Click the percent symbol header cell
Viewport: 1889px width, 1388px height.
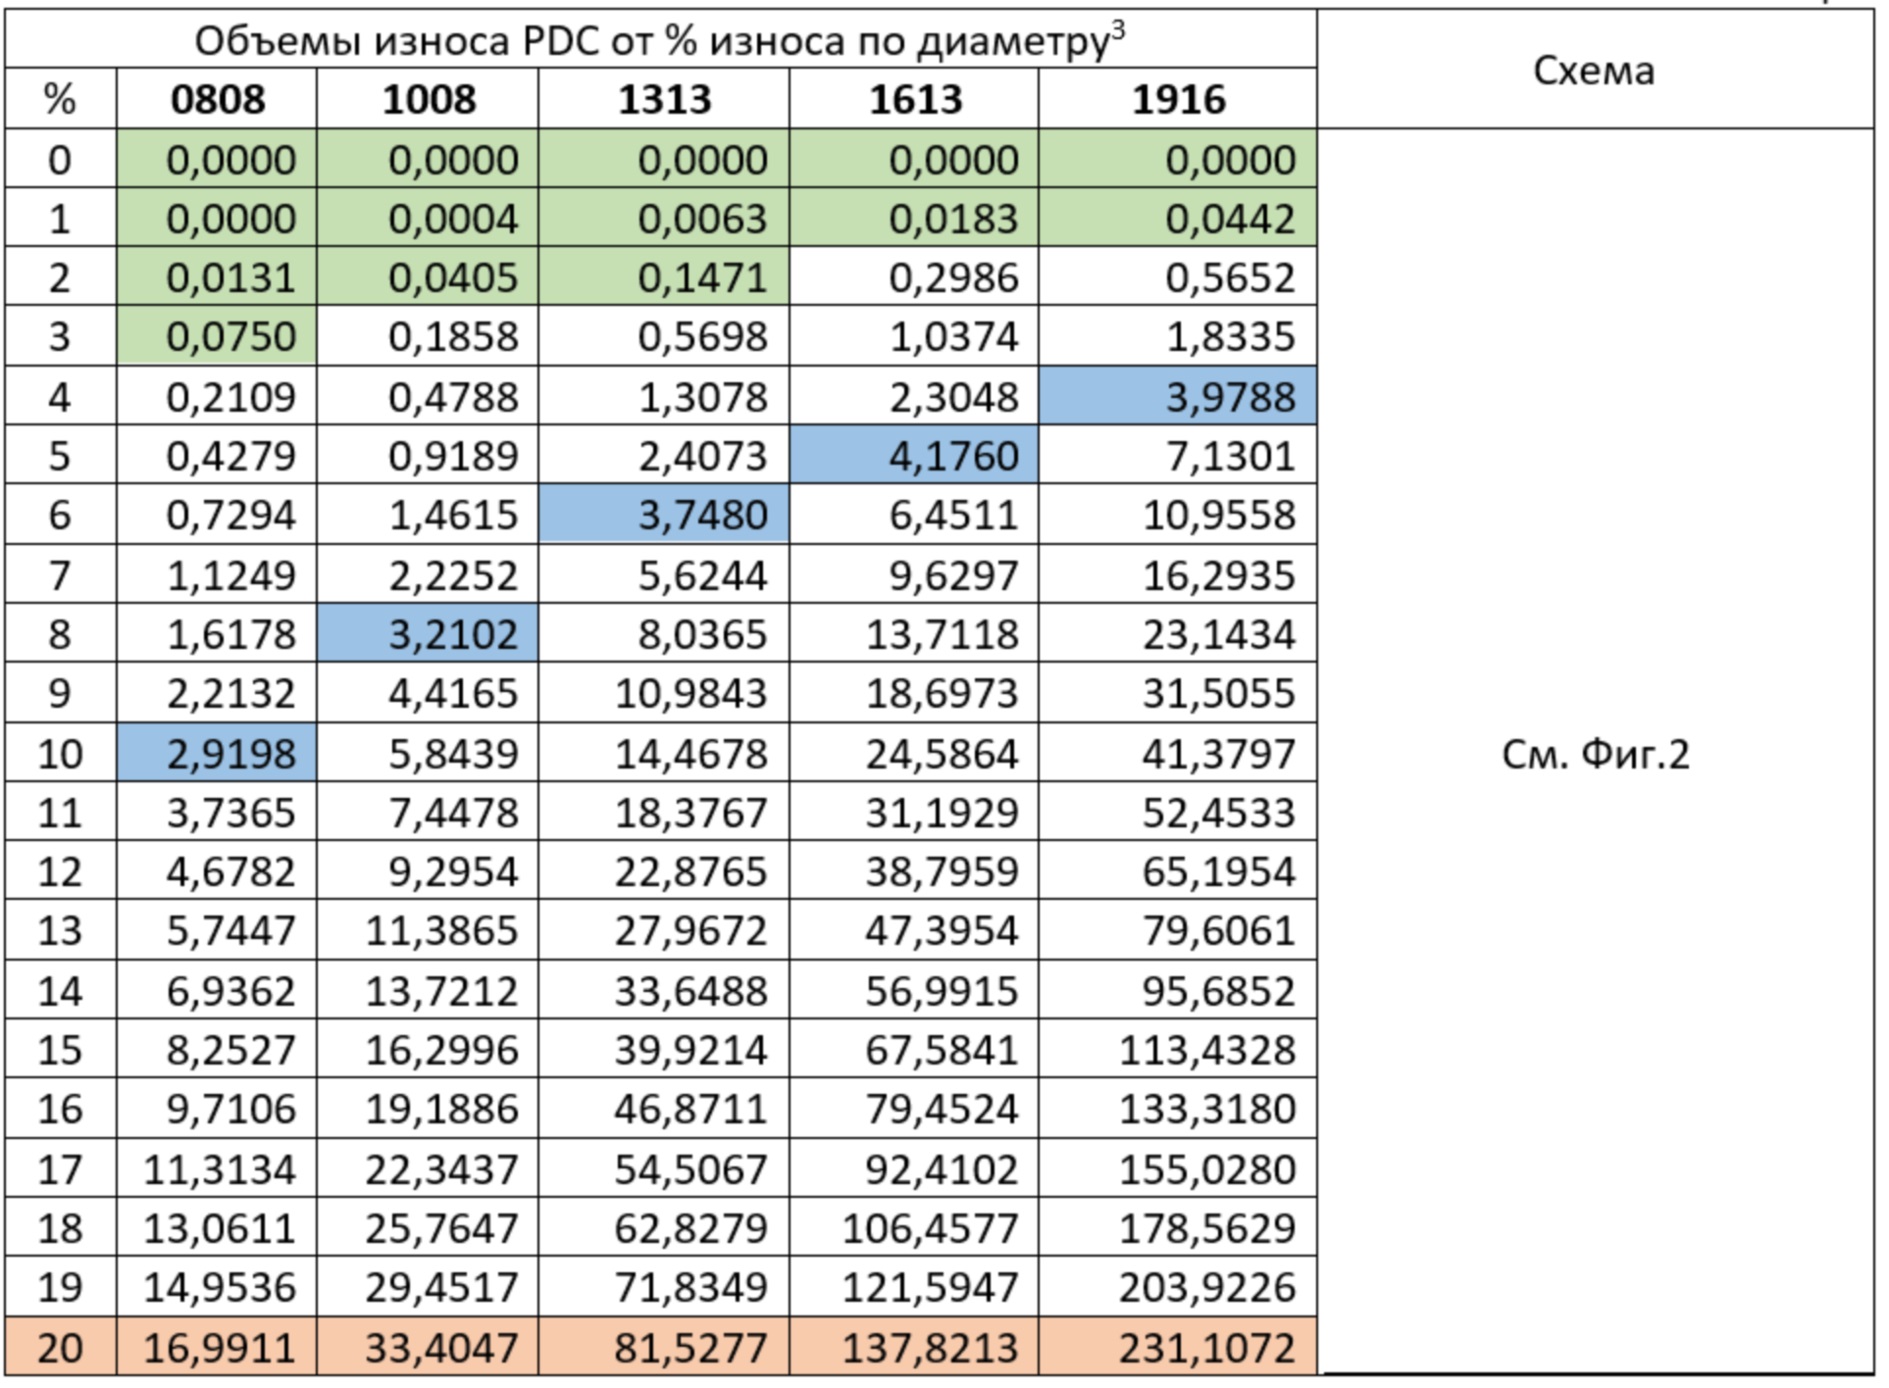pyautogui.click(x=60, y=99)
